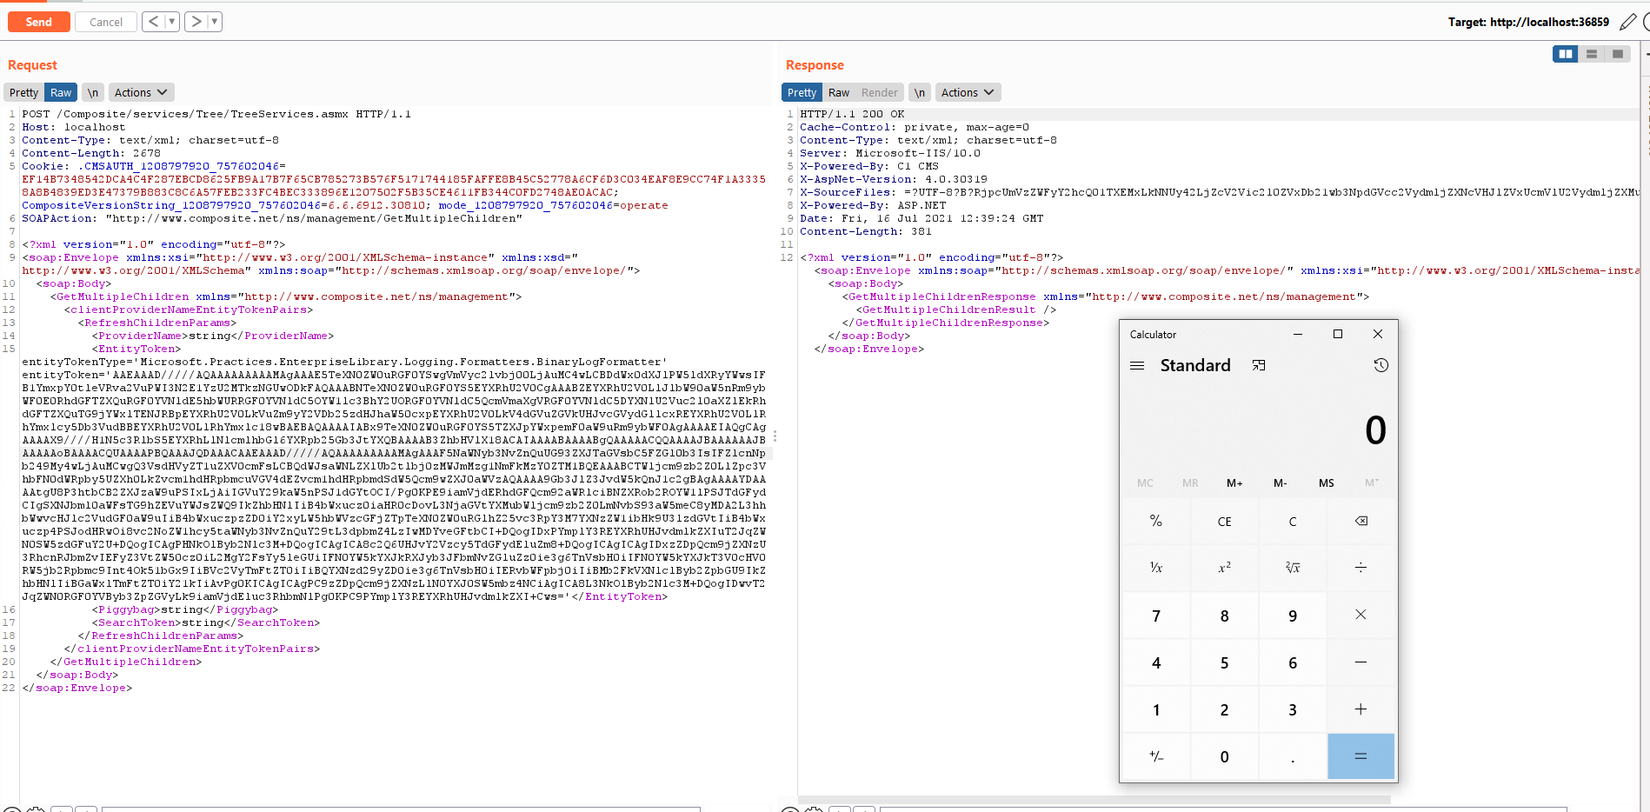Click the Calculator plus/minus sign key

[x=1156, y=756]
